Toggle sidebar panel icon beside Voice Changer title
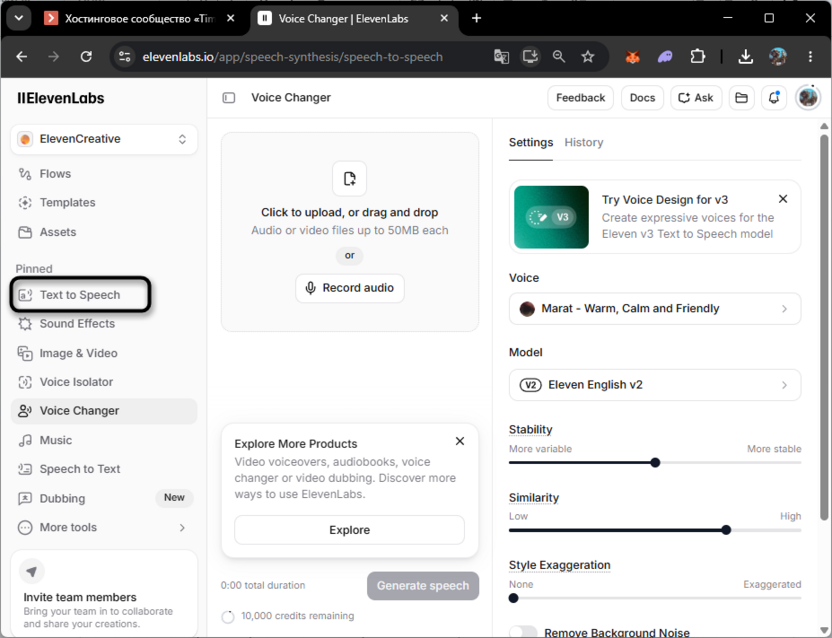The image size is (832, 638). coord(229,98)
